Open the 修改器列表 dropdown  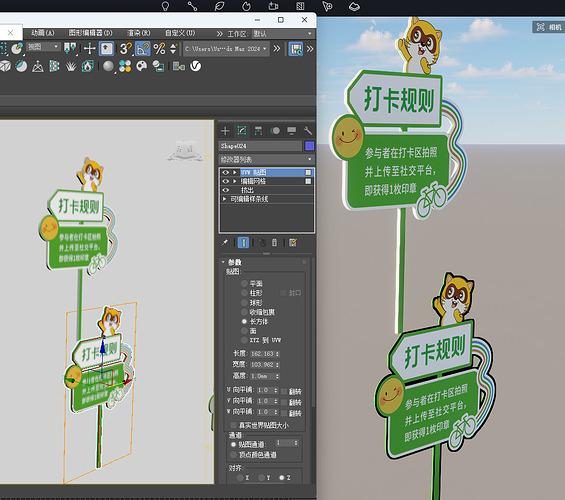tap(266, 159)
